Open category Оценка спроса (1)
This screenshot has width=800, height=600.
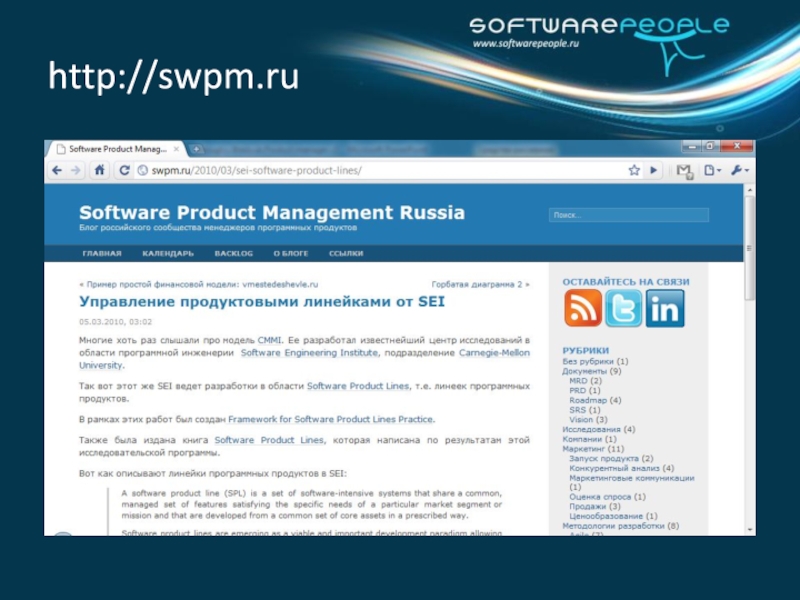607,496
